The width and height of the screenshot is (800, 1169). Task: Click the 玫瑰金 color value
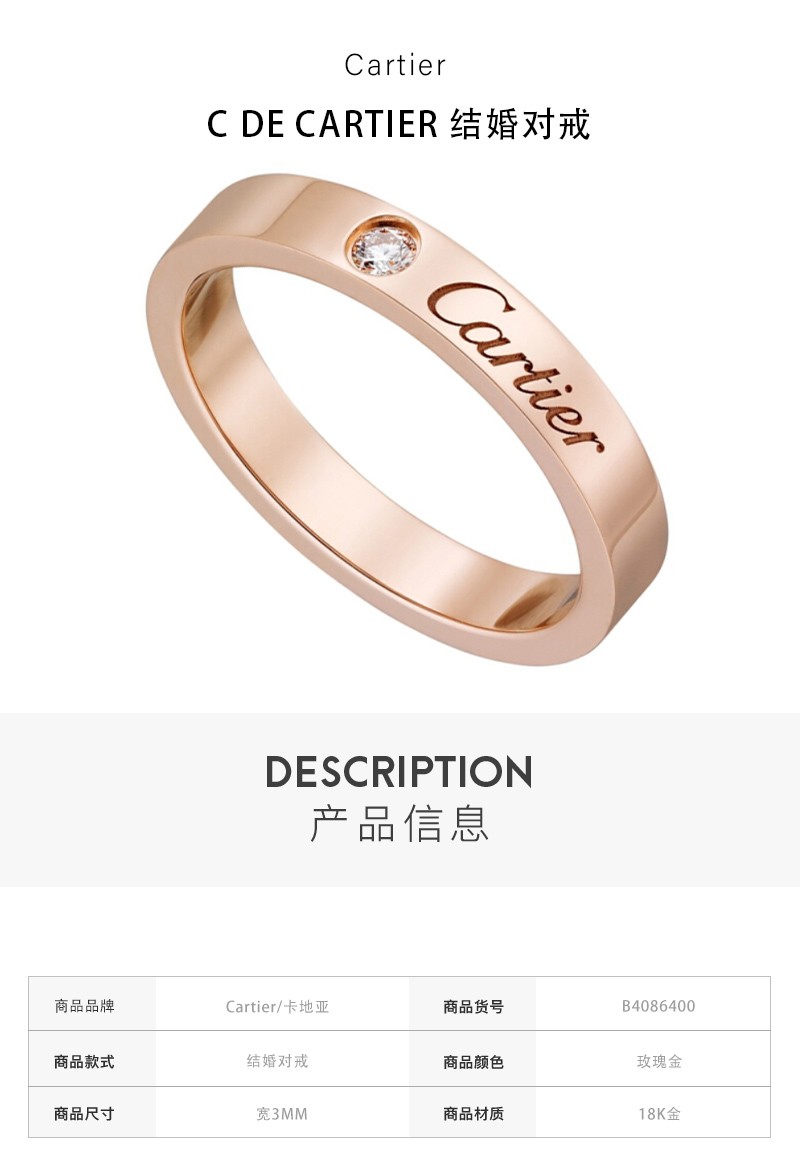click(x=659, y=1061)
